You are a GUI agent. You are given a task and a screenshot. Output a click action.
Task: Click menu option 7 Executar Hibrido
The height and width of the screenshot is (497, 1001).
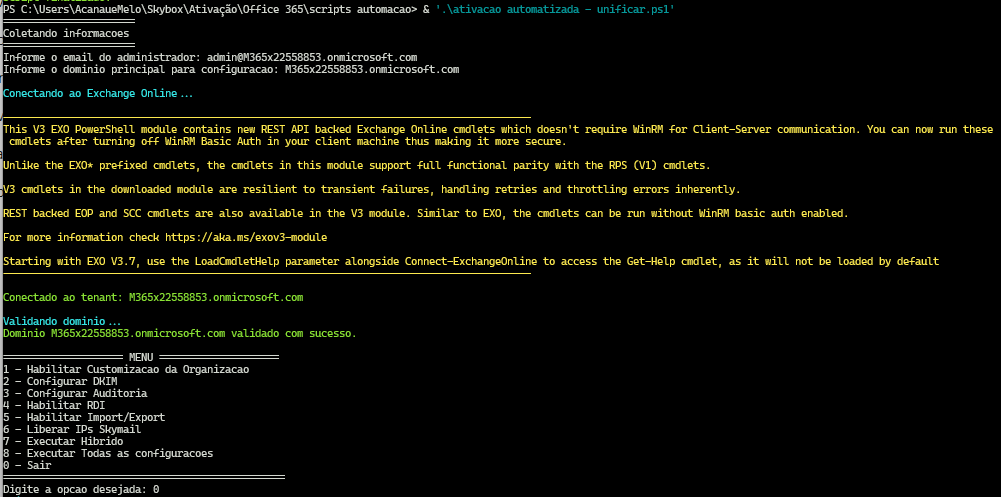click(x=63, y=441)
